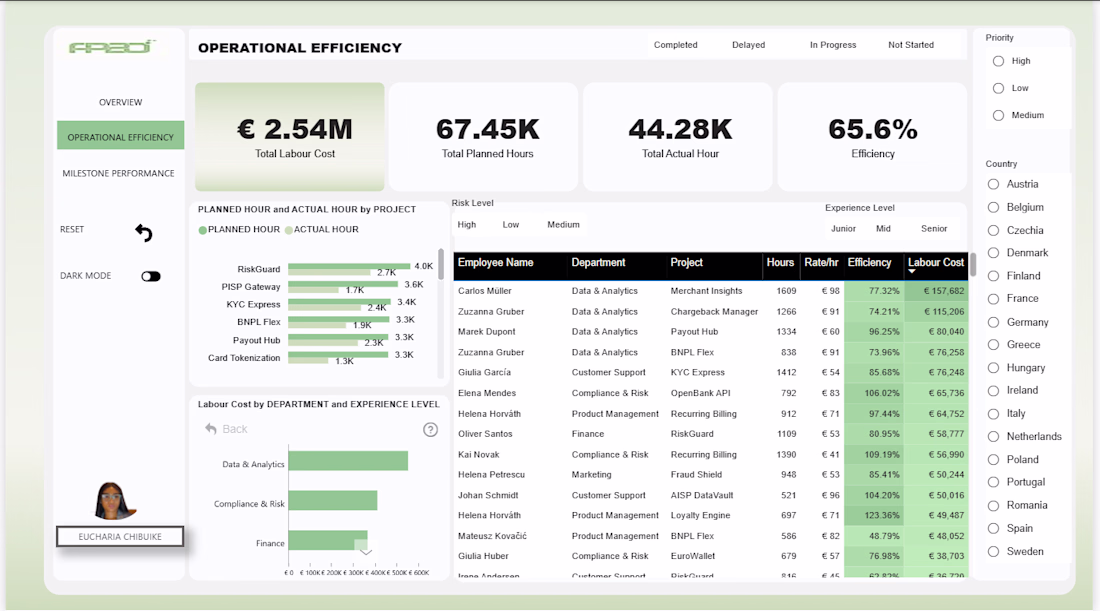This screenshot has width=1100, height=611.
Task: Click the Data & Analytics bar
Action: 348,461
